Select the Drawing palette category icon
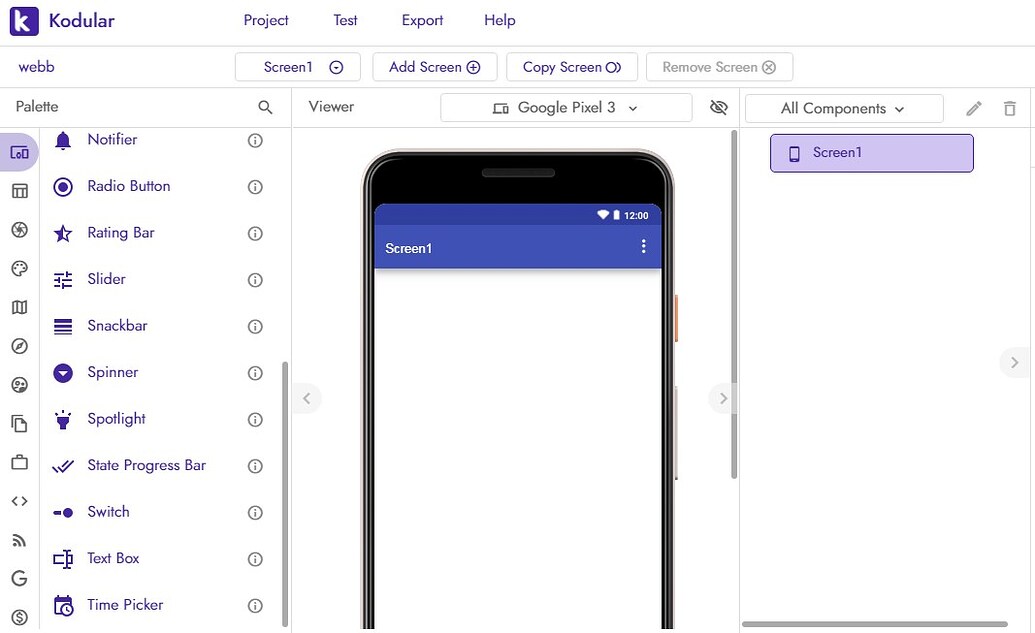Viewport: 1035px width, 633px height. 20,269
